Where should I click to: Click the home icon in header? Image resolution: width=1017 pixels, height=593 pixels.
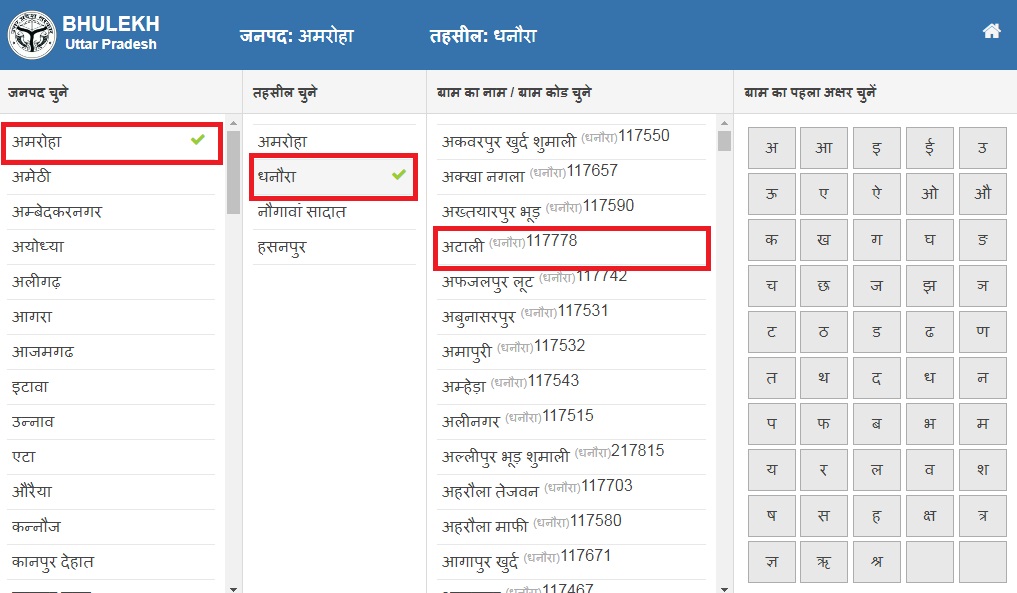pos(990,31)
